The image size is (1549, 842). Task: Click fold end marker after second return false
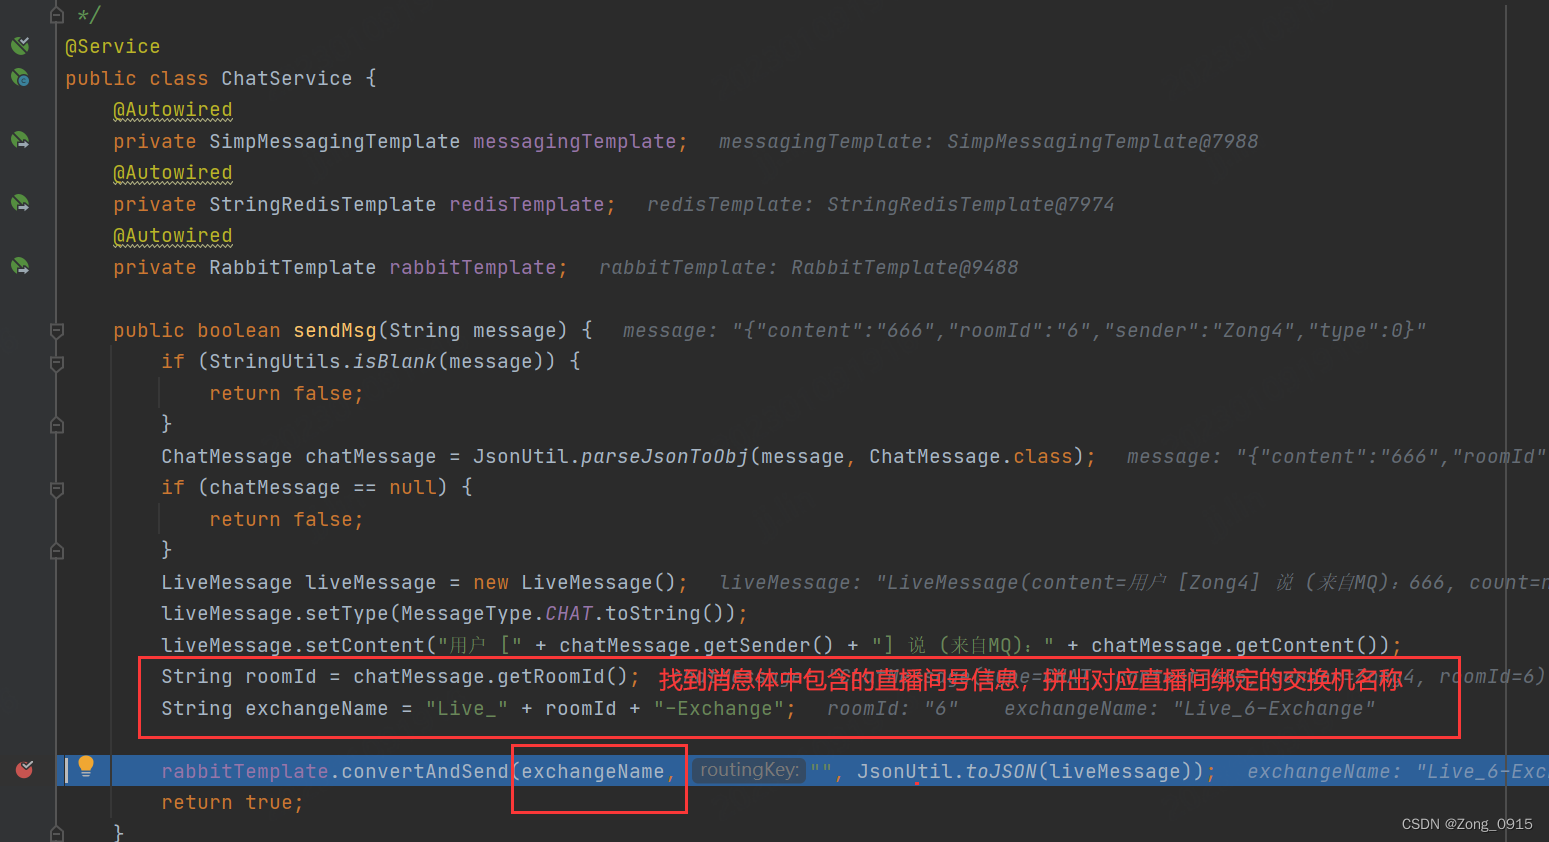pyautogui.click(x=57, y=551)
